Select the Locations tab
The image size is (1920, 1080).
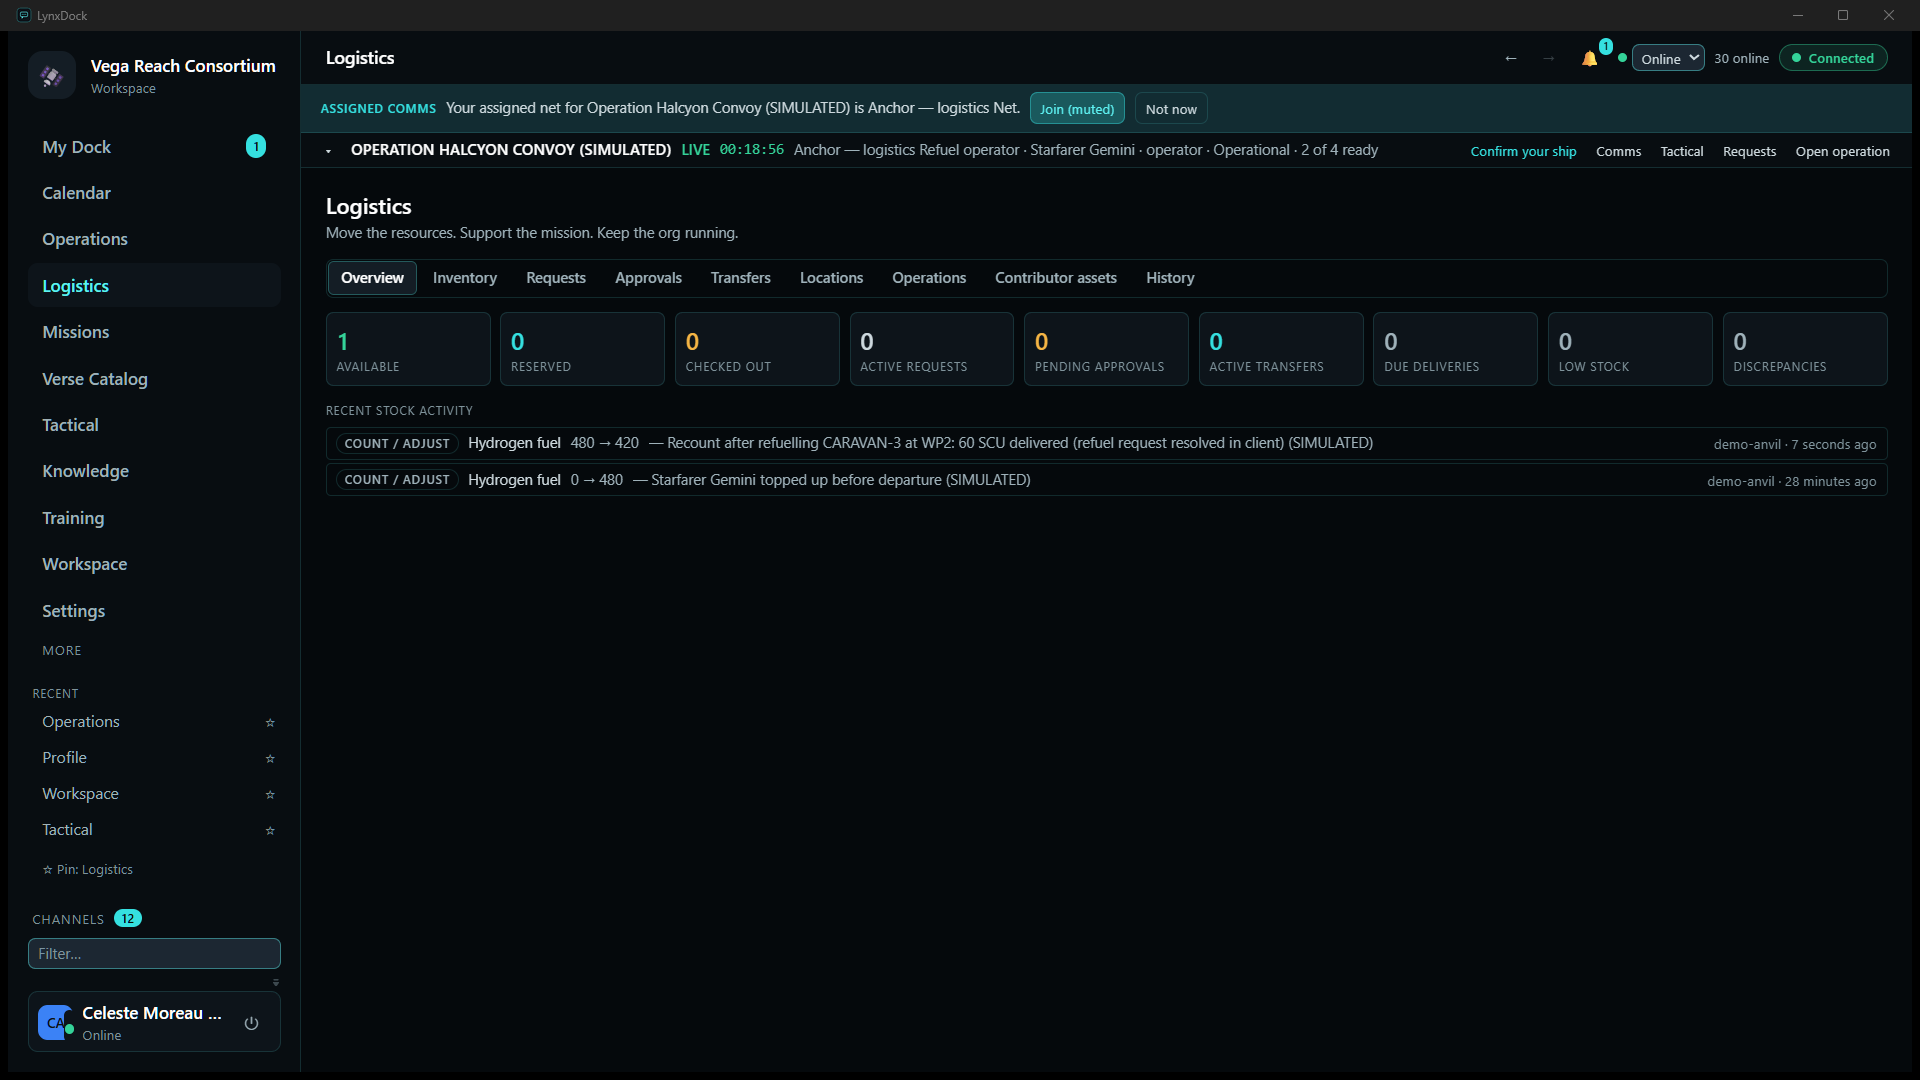click(x=831, y=278)
